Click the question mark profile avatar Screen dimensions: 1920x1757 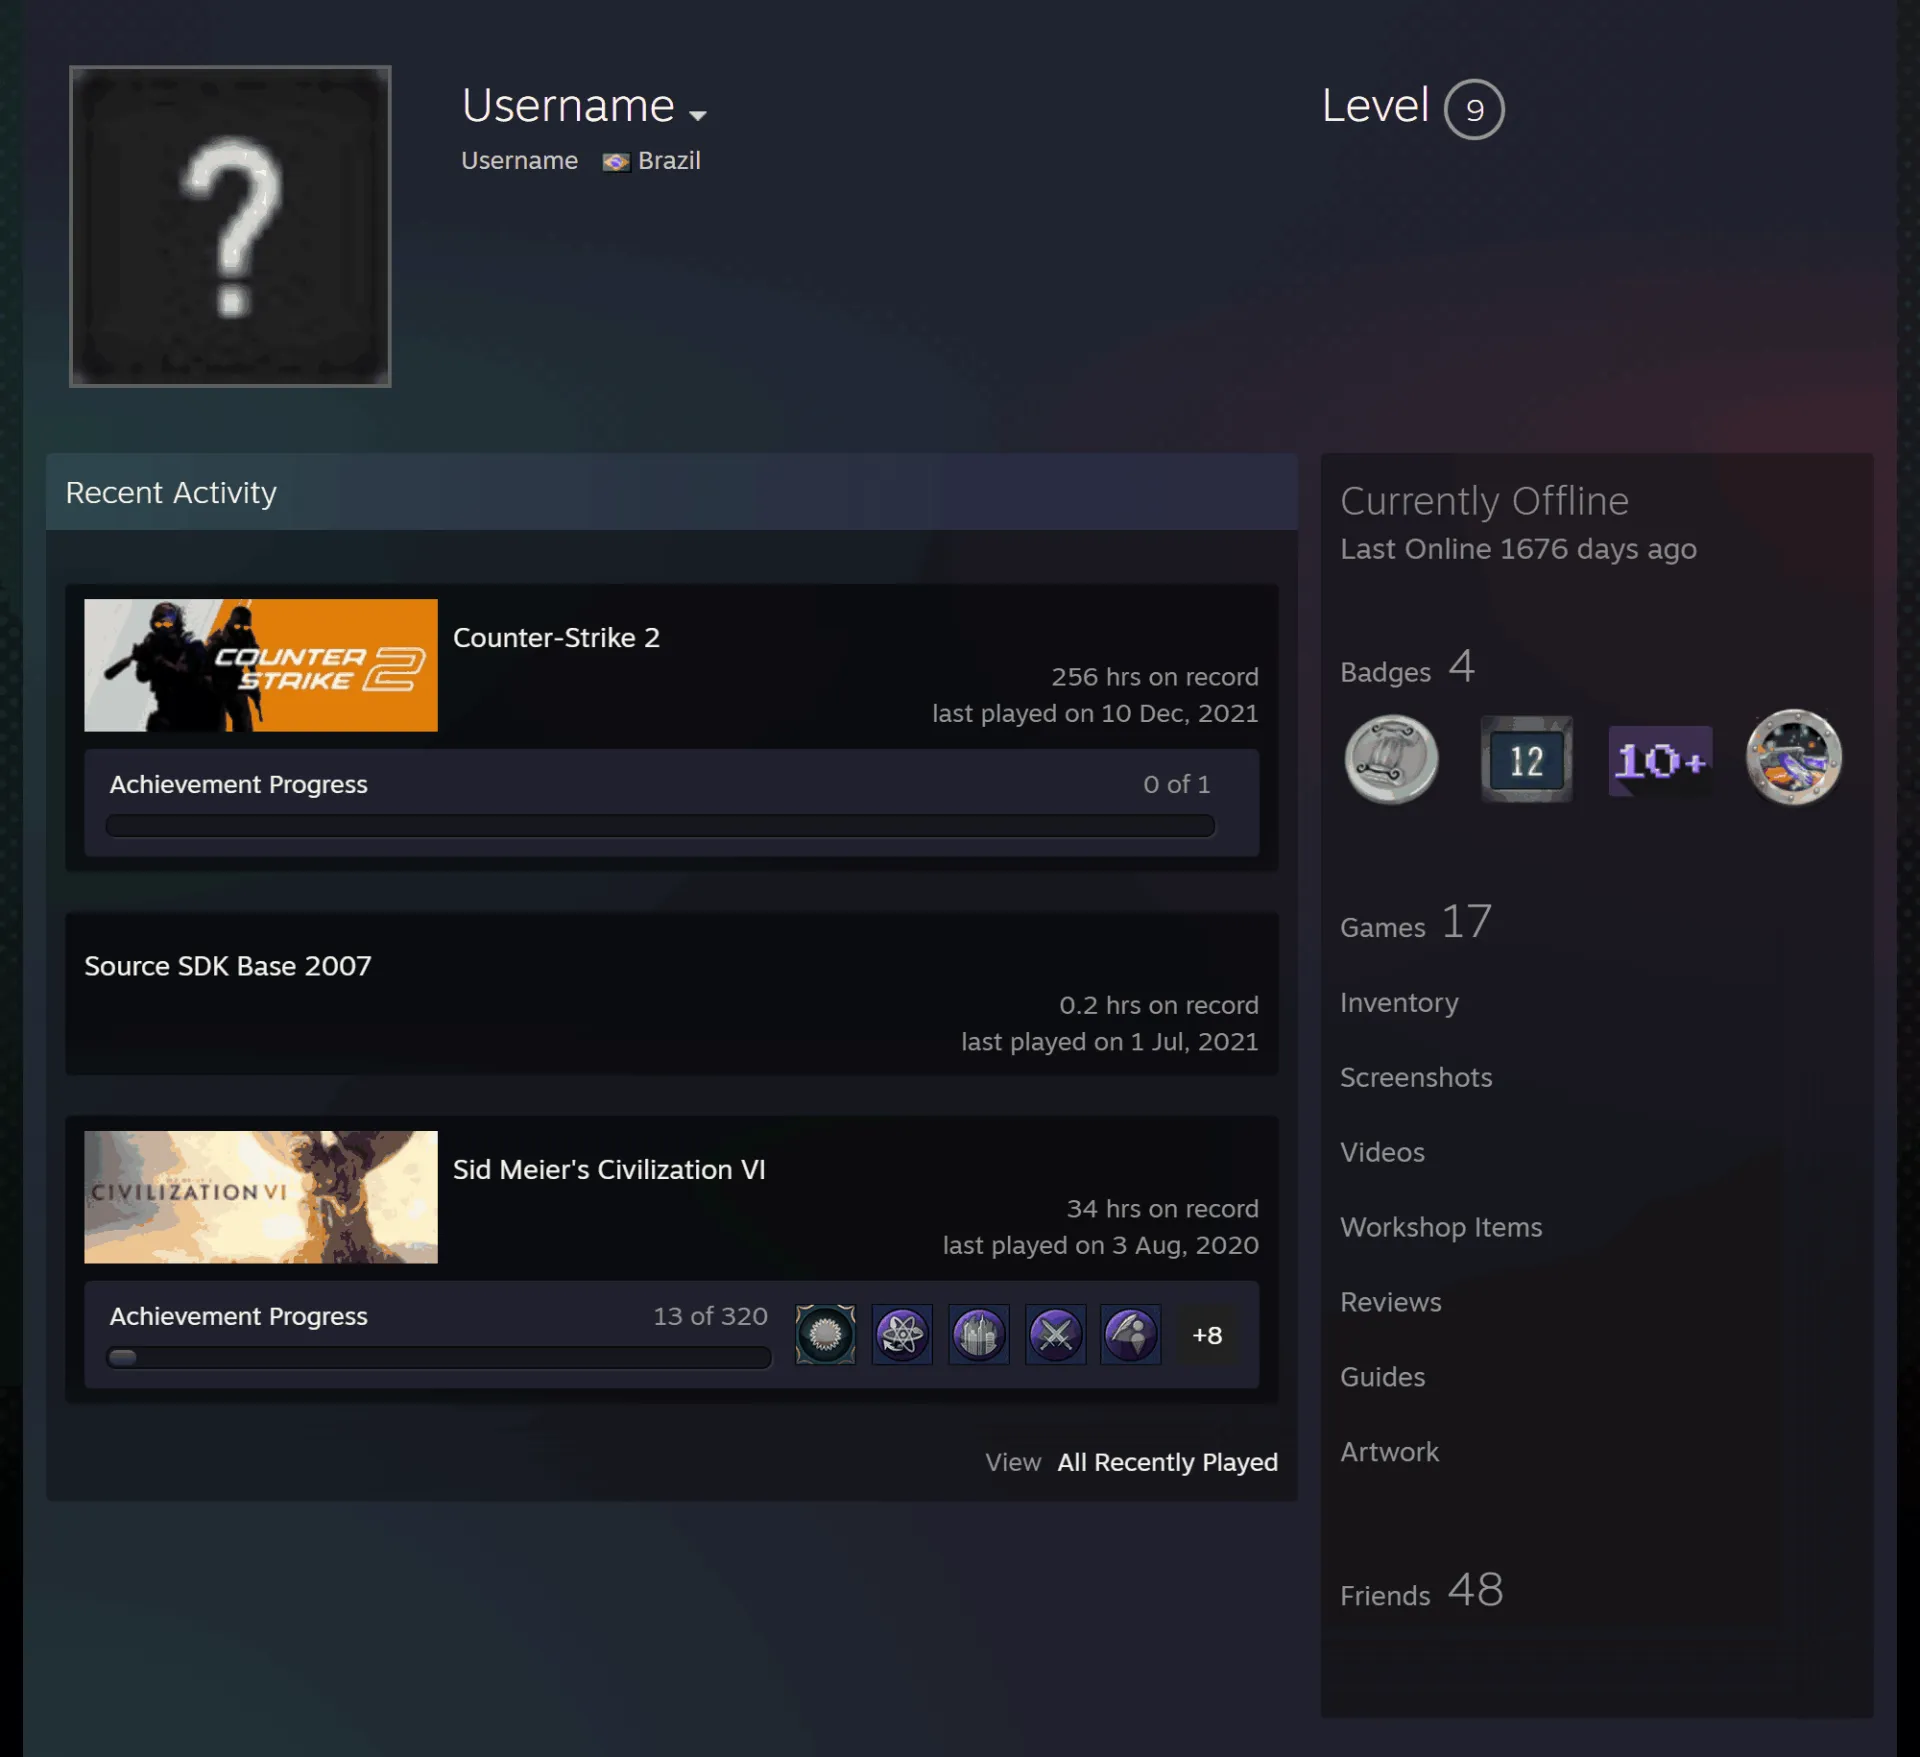[230, 226]
